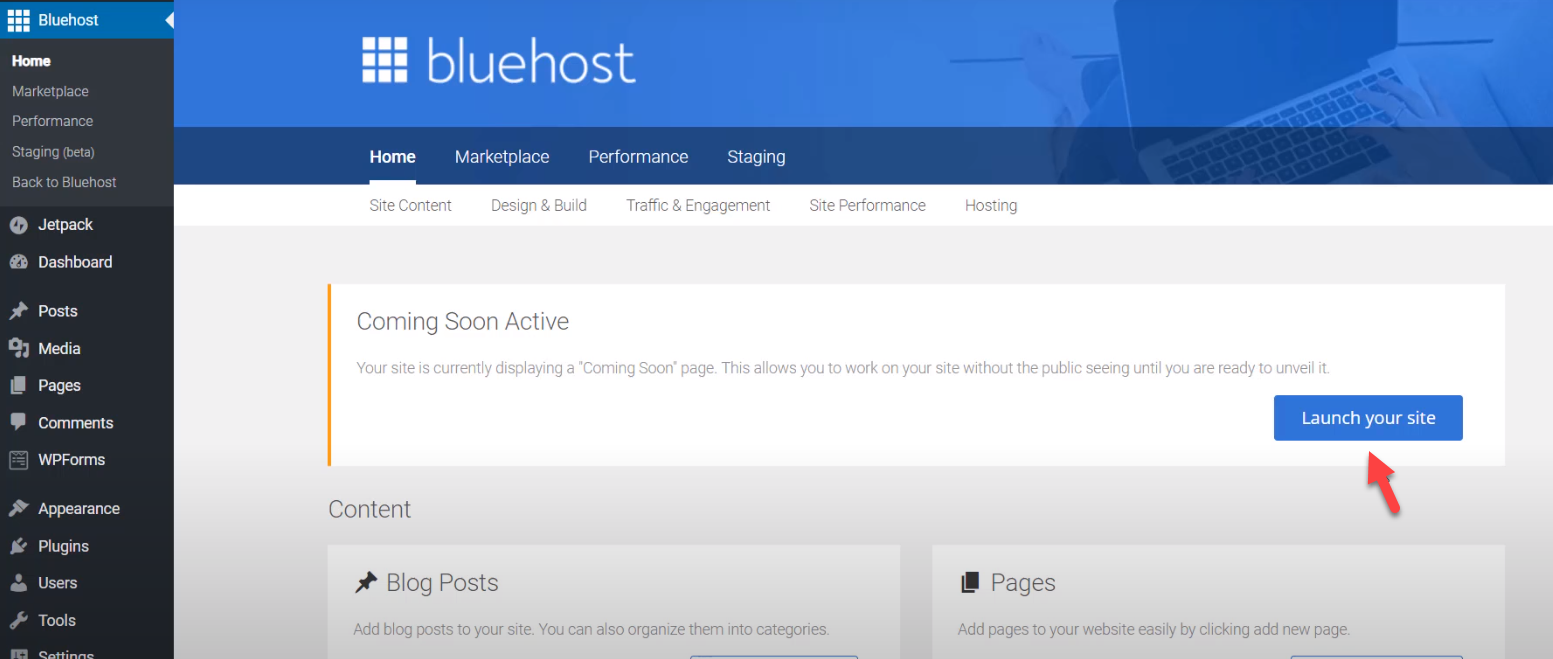Screen dimensions: 1553x659
Task: Open the Appearance menu label
Action: [79, 509]
